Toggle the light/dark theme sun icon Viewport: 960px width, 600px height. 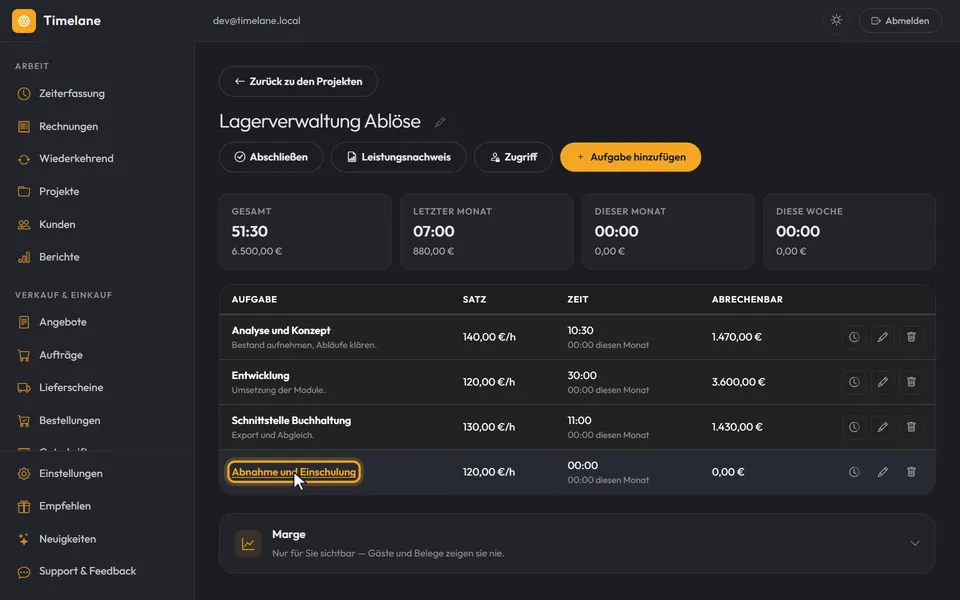[x=836, y=20]
